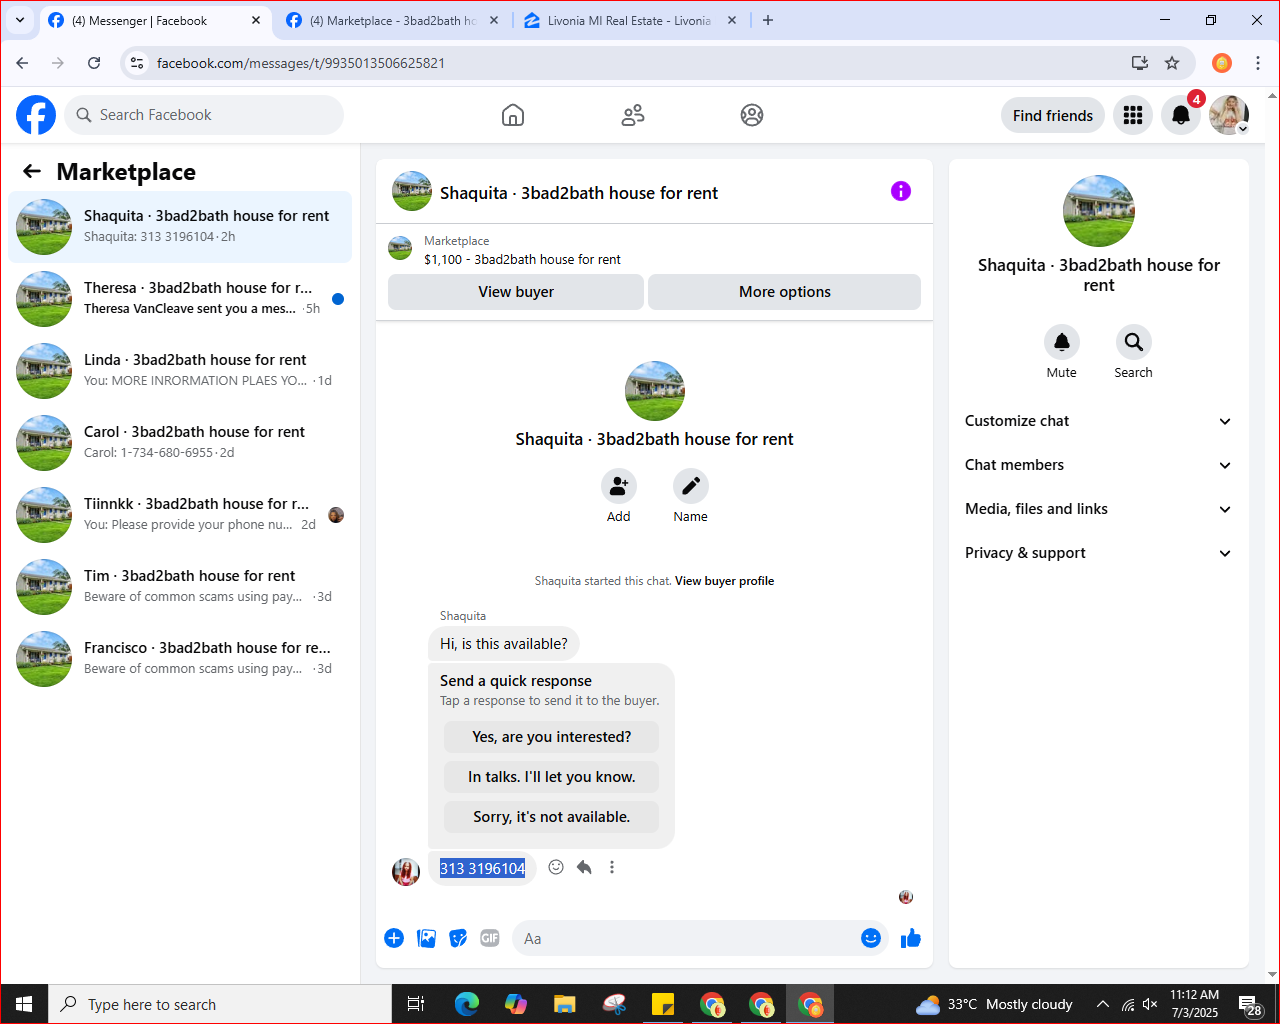Viewport: 1280px width, 1024px height.
Task: Open the Groups icon in top navigation
Action: (752, 115)
